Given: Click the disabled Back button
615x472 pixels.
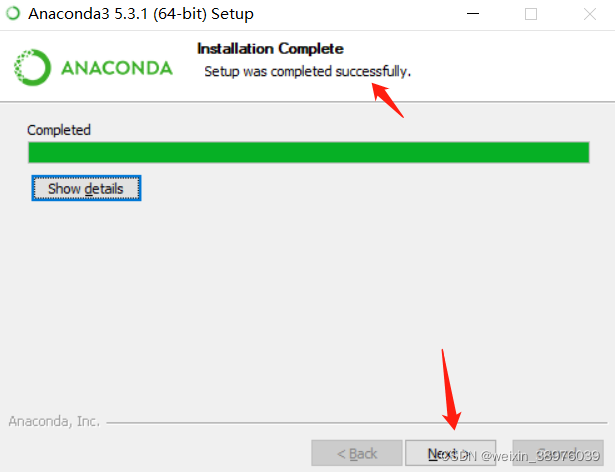Looking at the screenshot, I should coord(357,453).
